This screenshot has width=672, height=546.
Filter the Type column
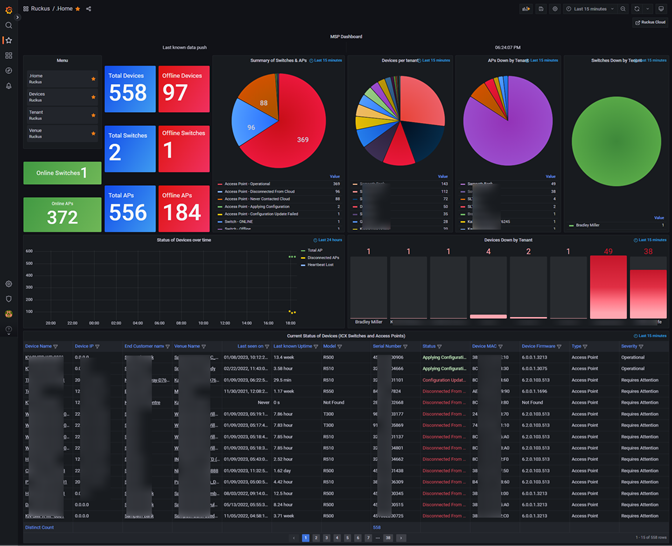click(x=585, y=346)
